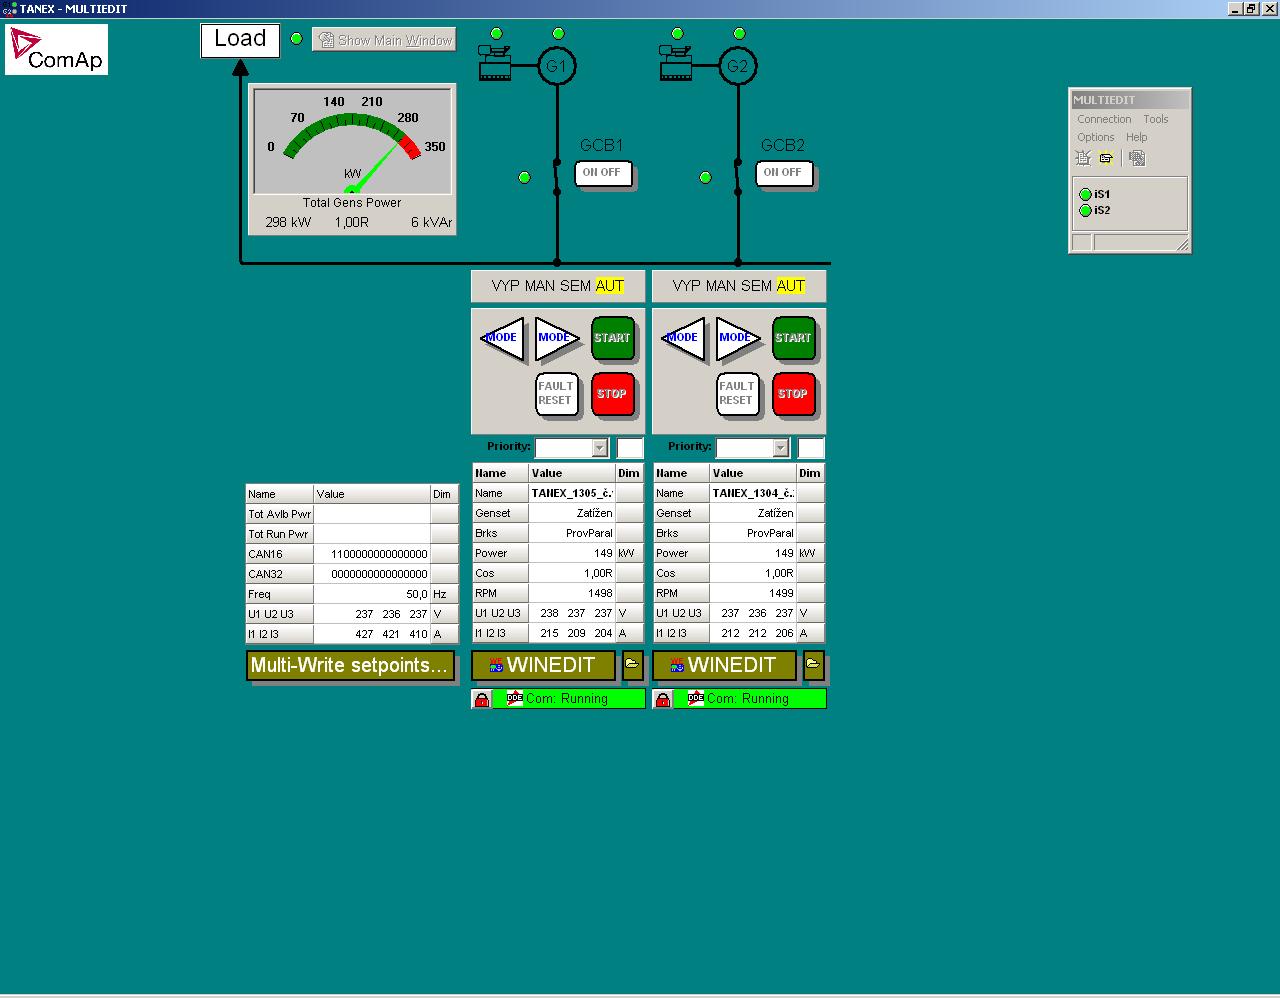This screenshot has width=1280, height=998.
Task: Click the G1 engine icon
Action: click(x=494, y=63)
